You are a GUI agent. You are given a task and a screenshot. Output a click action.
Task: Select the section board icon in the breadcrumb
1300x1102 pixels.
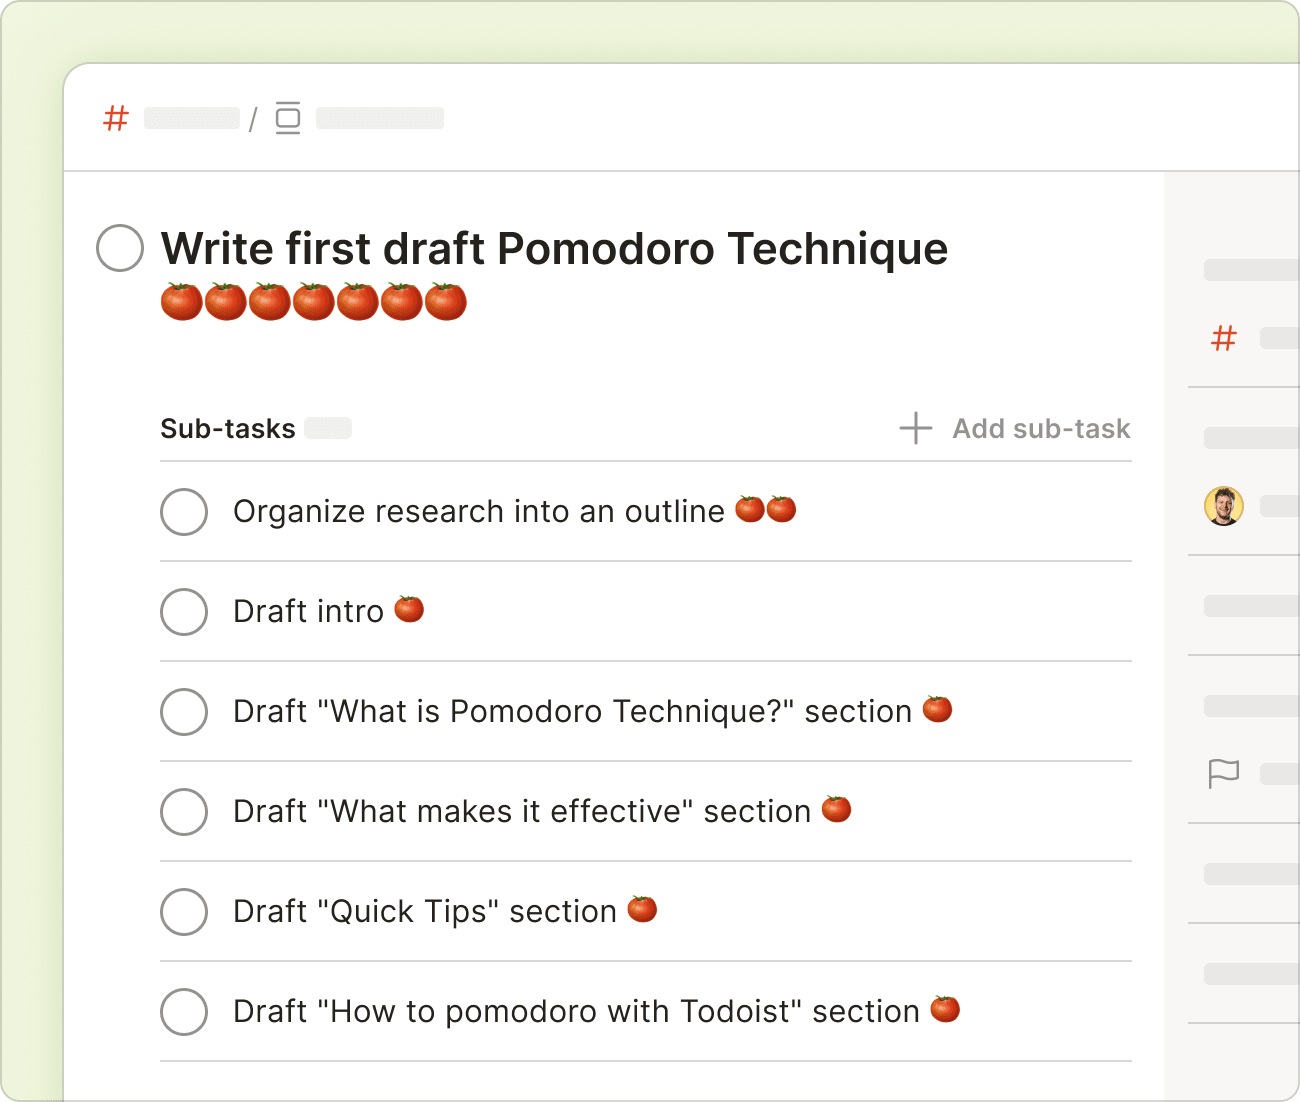coord(287,118)
